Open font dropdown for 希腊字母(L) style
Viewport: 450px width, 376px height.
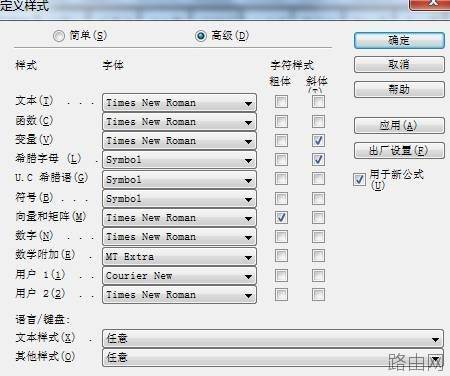[179, 160]
